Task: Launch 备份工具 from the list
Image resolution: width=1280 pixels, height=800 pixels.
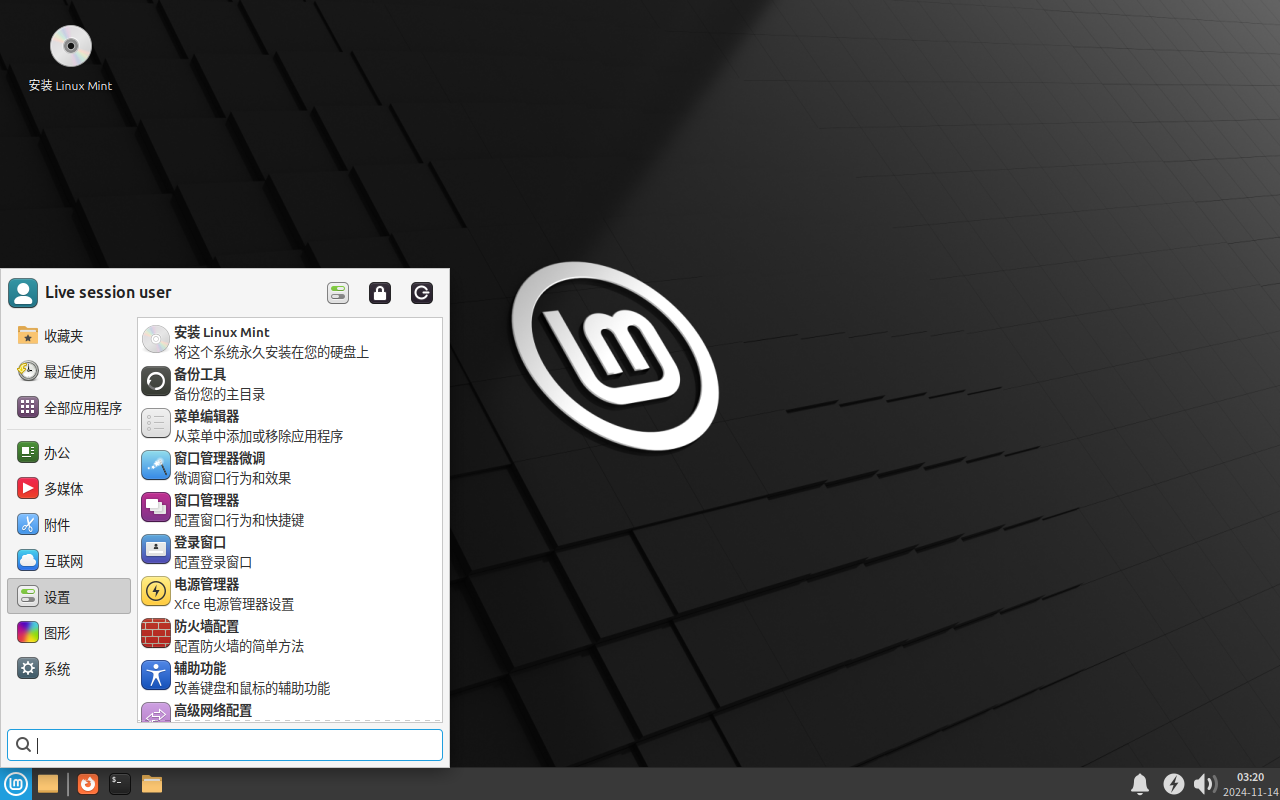Action: (290, 384)
